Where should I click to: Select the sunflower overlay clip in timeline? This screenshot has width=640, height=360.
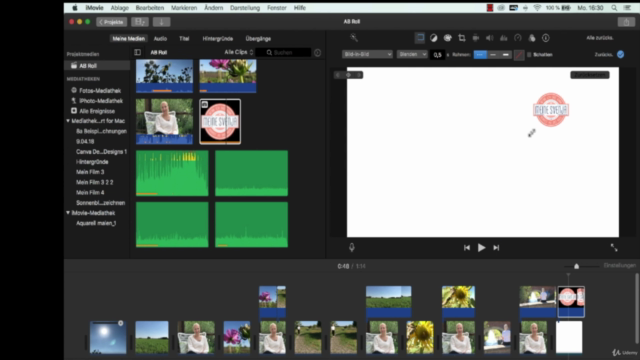click(x=458, y=302)
